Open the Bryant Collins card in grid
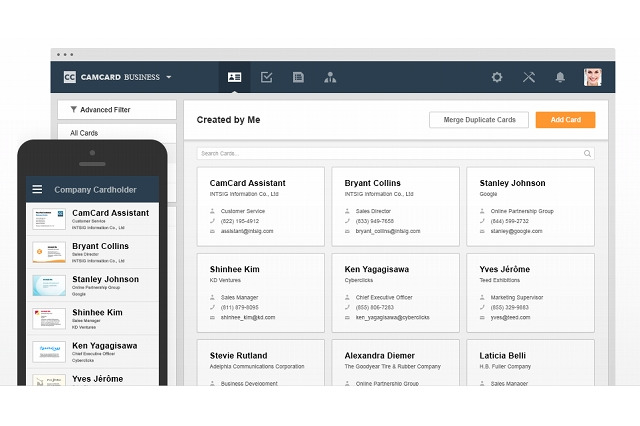640x426 pixels. tap(396, 206)
